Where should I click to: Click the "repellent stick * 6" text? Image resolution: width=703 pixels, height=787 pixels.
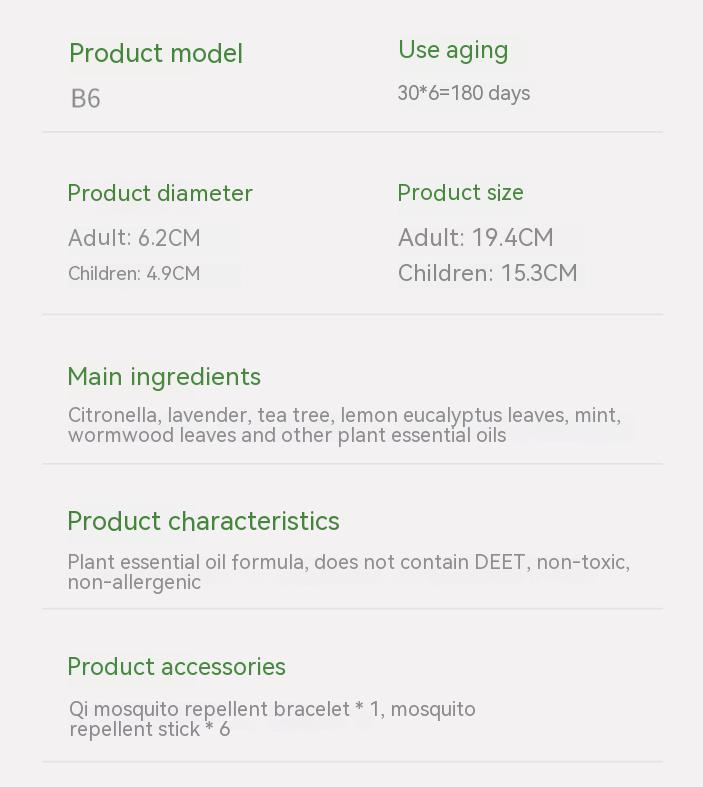point(150,730)
